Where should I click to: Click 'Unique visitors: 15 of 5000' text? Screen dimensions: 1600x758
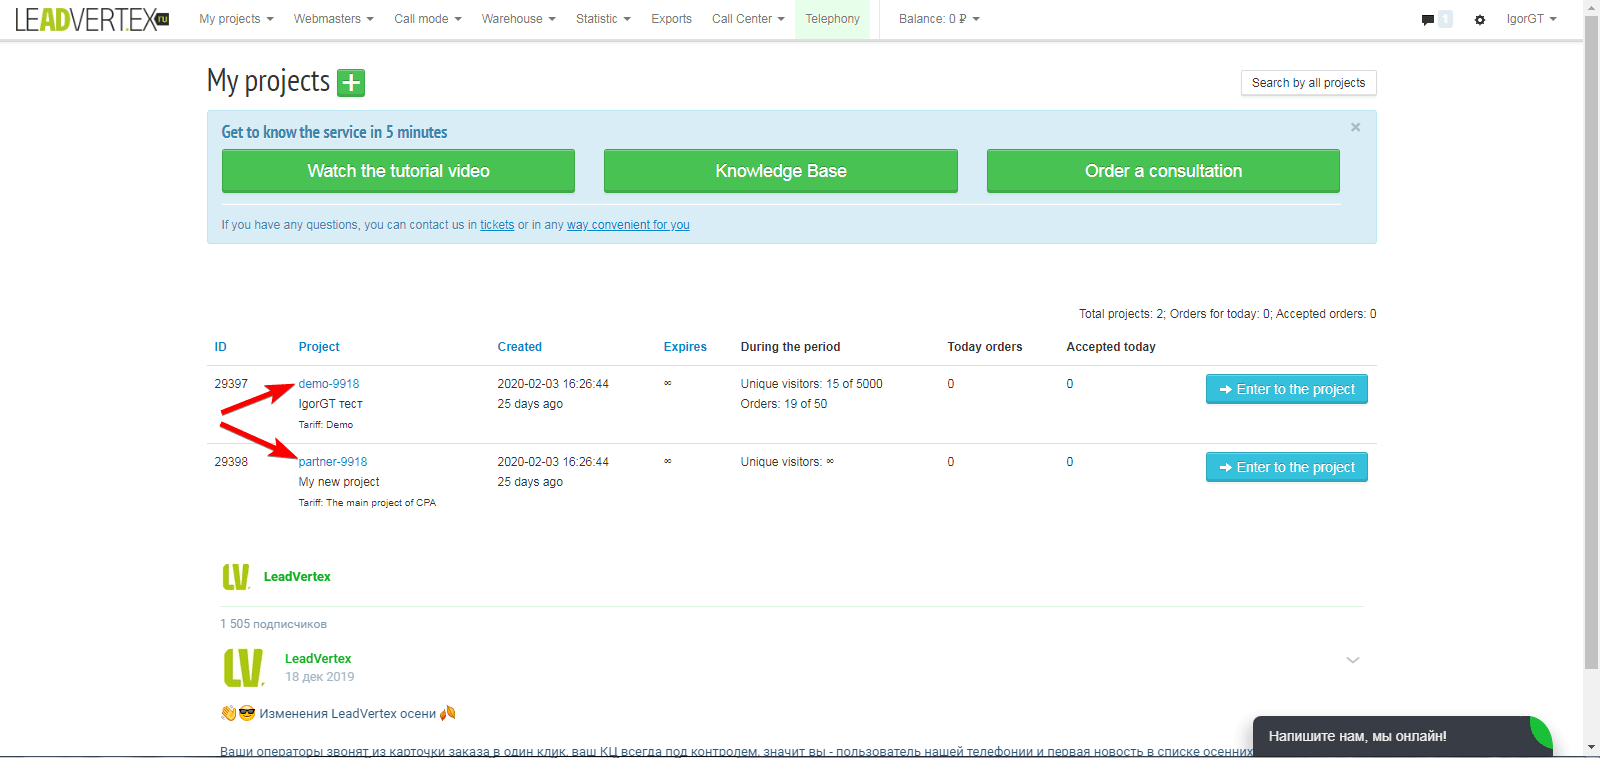click(x=811, y=384)
